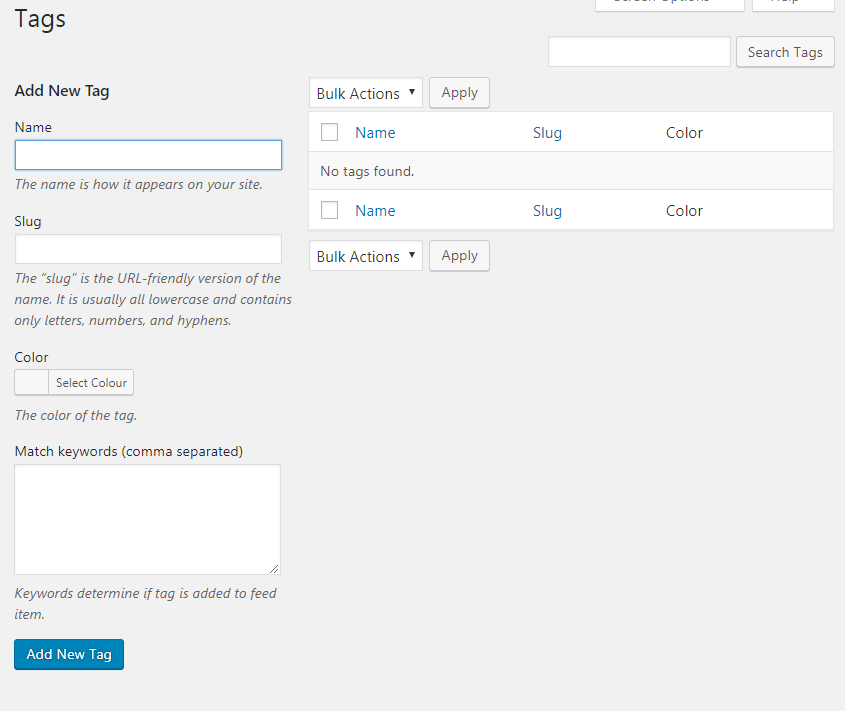Sort by Slug in table header

(x=547, y=133)
